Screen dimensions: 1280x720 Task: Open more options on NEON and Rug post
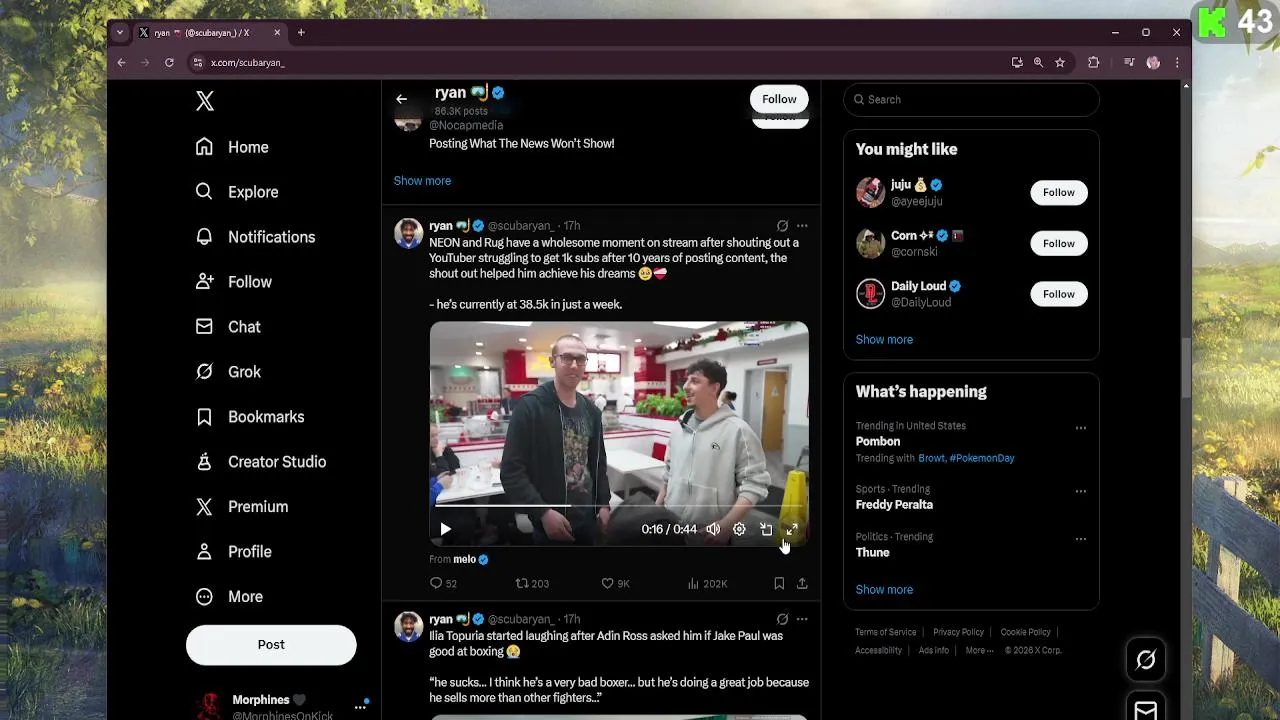(x=802, y=226)
